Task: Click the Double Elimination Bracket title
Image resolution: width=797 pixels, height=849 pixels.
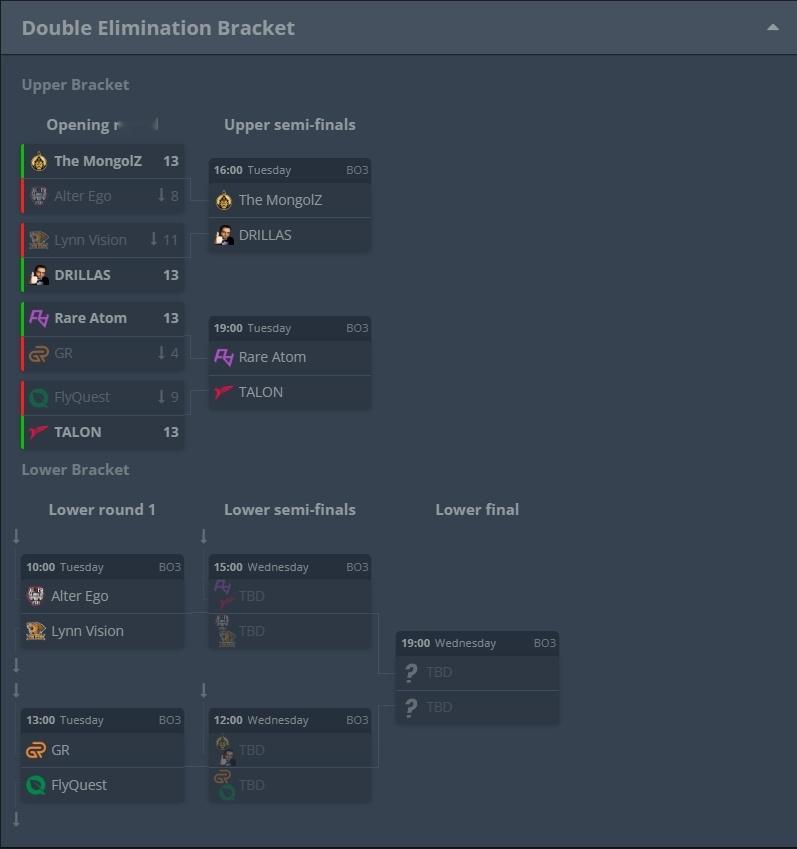Action: click(x=158, y=28)
